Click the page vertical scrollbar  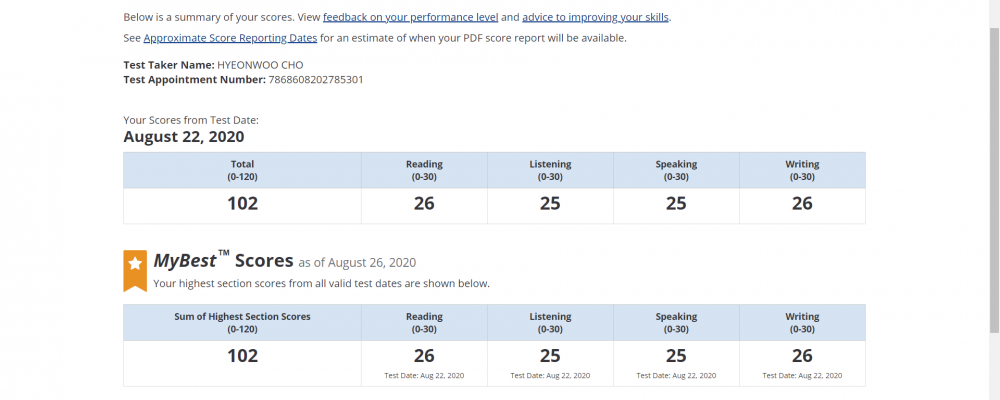coord(994,179)
